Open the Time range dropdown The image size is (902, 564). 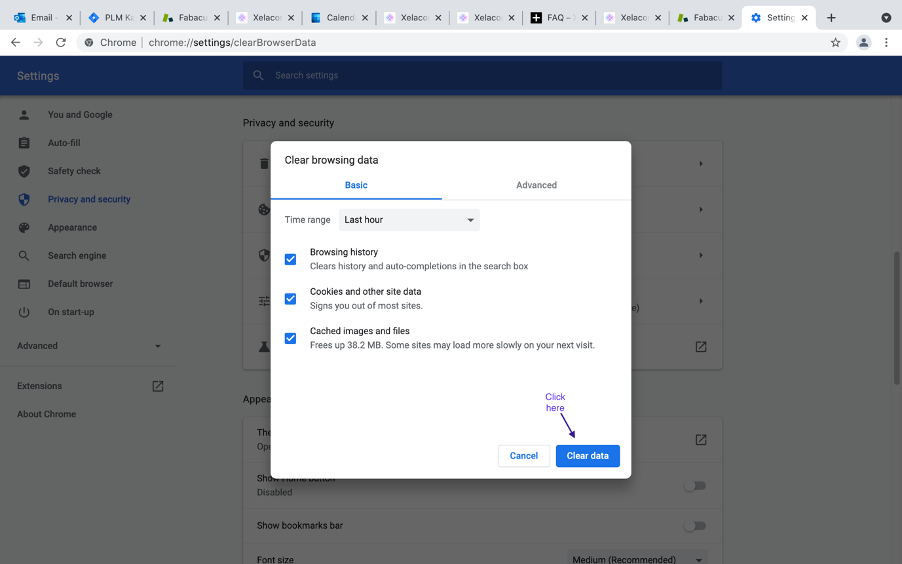click(409, 220)
